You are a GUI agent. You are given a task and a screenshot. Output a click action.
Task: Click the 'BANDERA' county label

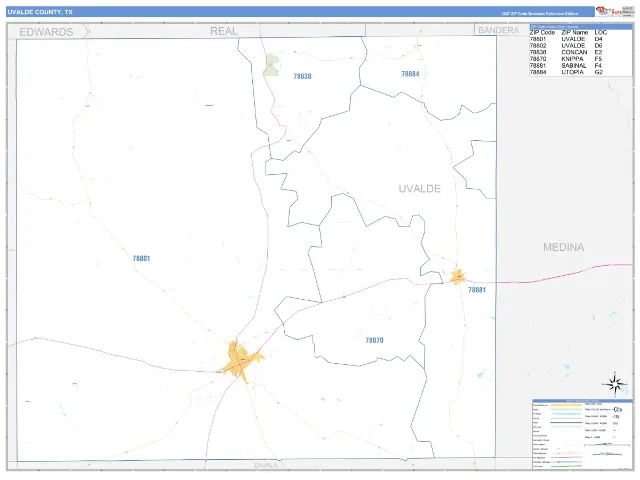point(498,30)
